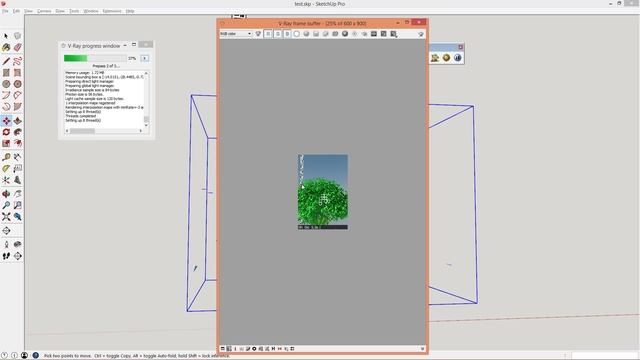Click the rendered tree image thumbnail
640x360 pixels.
coord(322,191)
